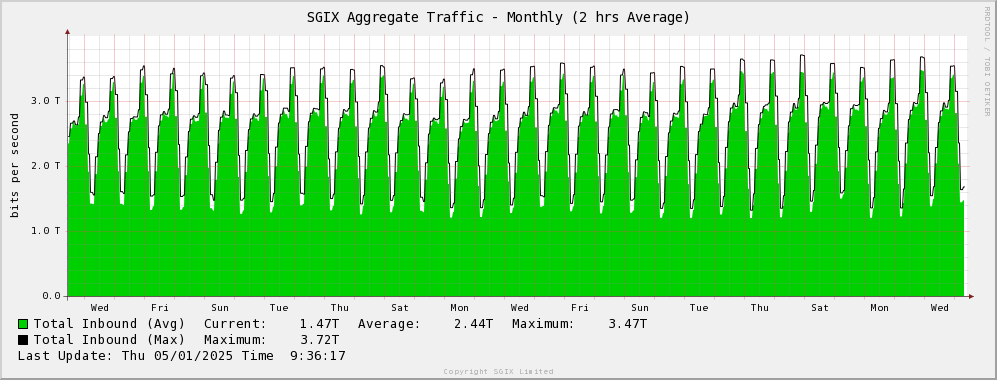This screenshot has width=997, height=380.
Task: Click the bits per second axis title
Action: (15, 165)
